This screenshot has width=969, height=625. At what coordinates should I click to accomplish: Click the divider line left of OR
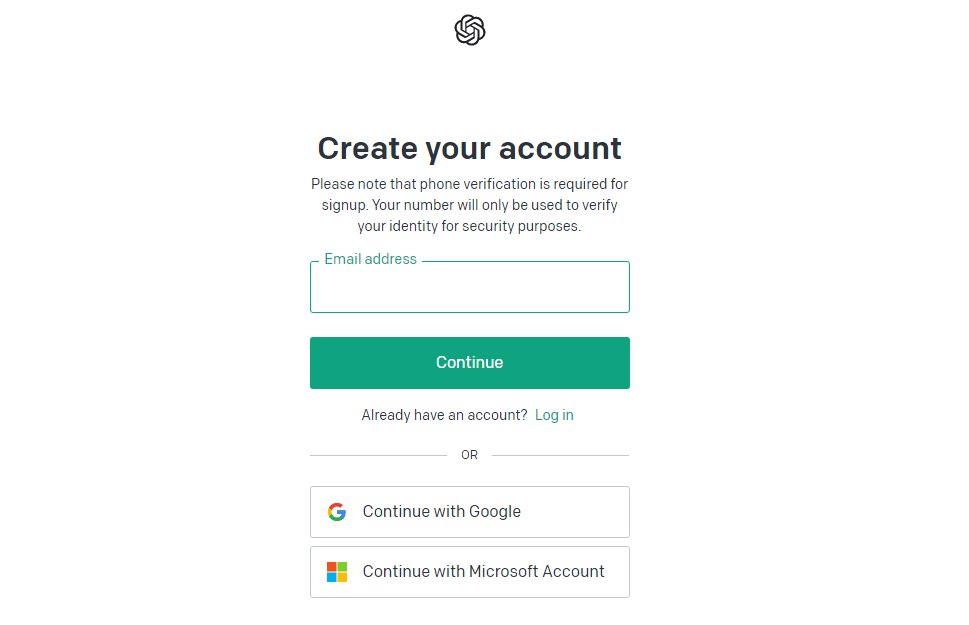378,455
